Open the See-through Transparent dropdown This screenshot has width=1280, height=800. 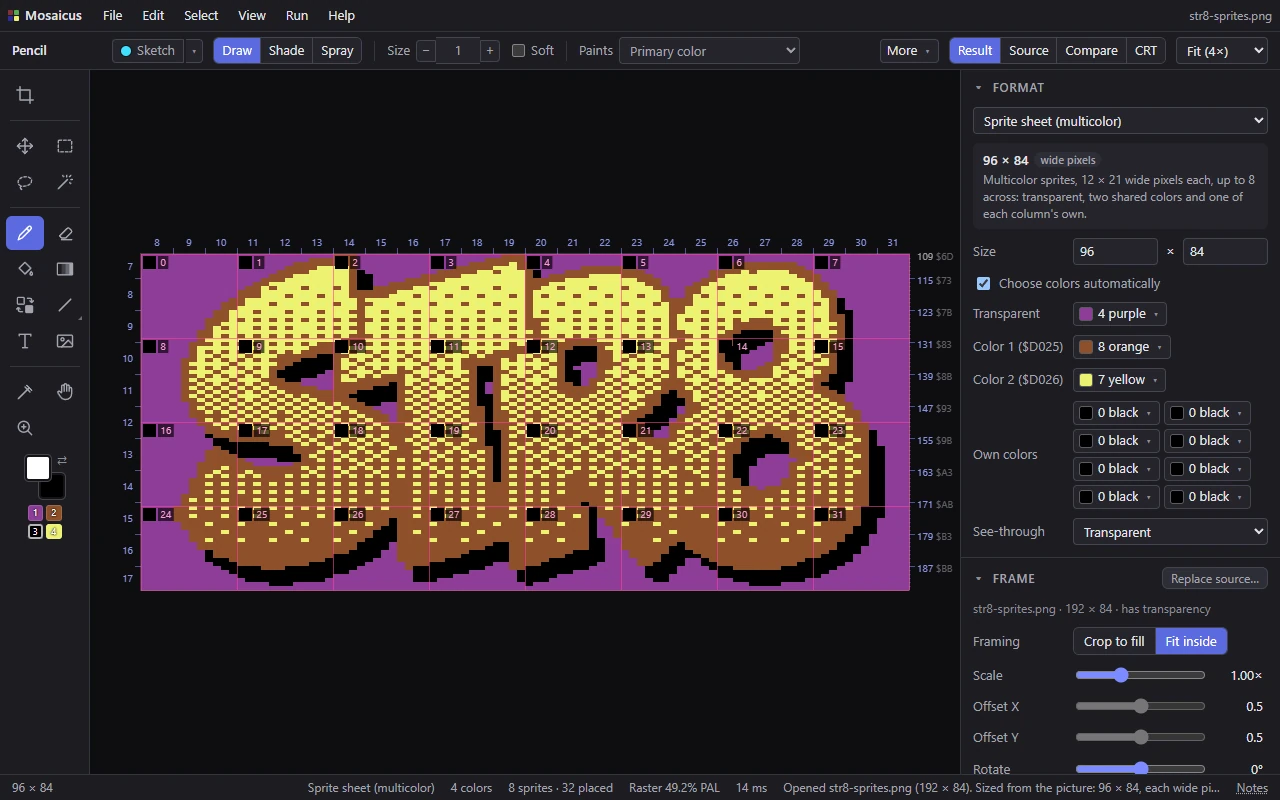click(1170, 532)
